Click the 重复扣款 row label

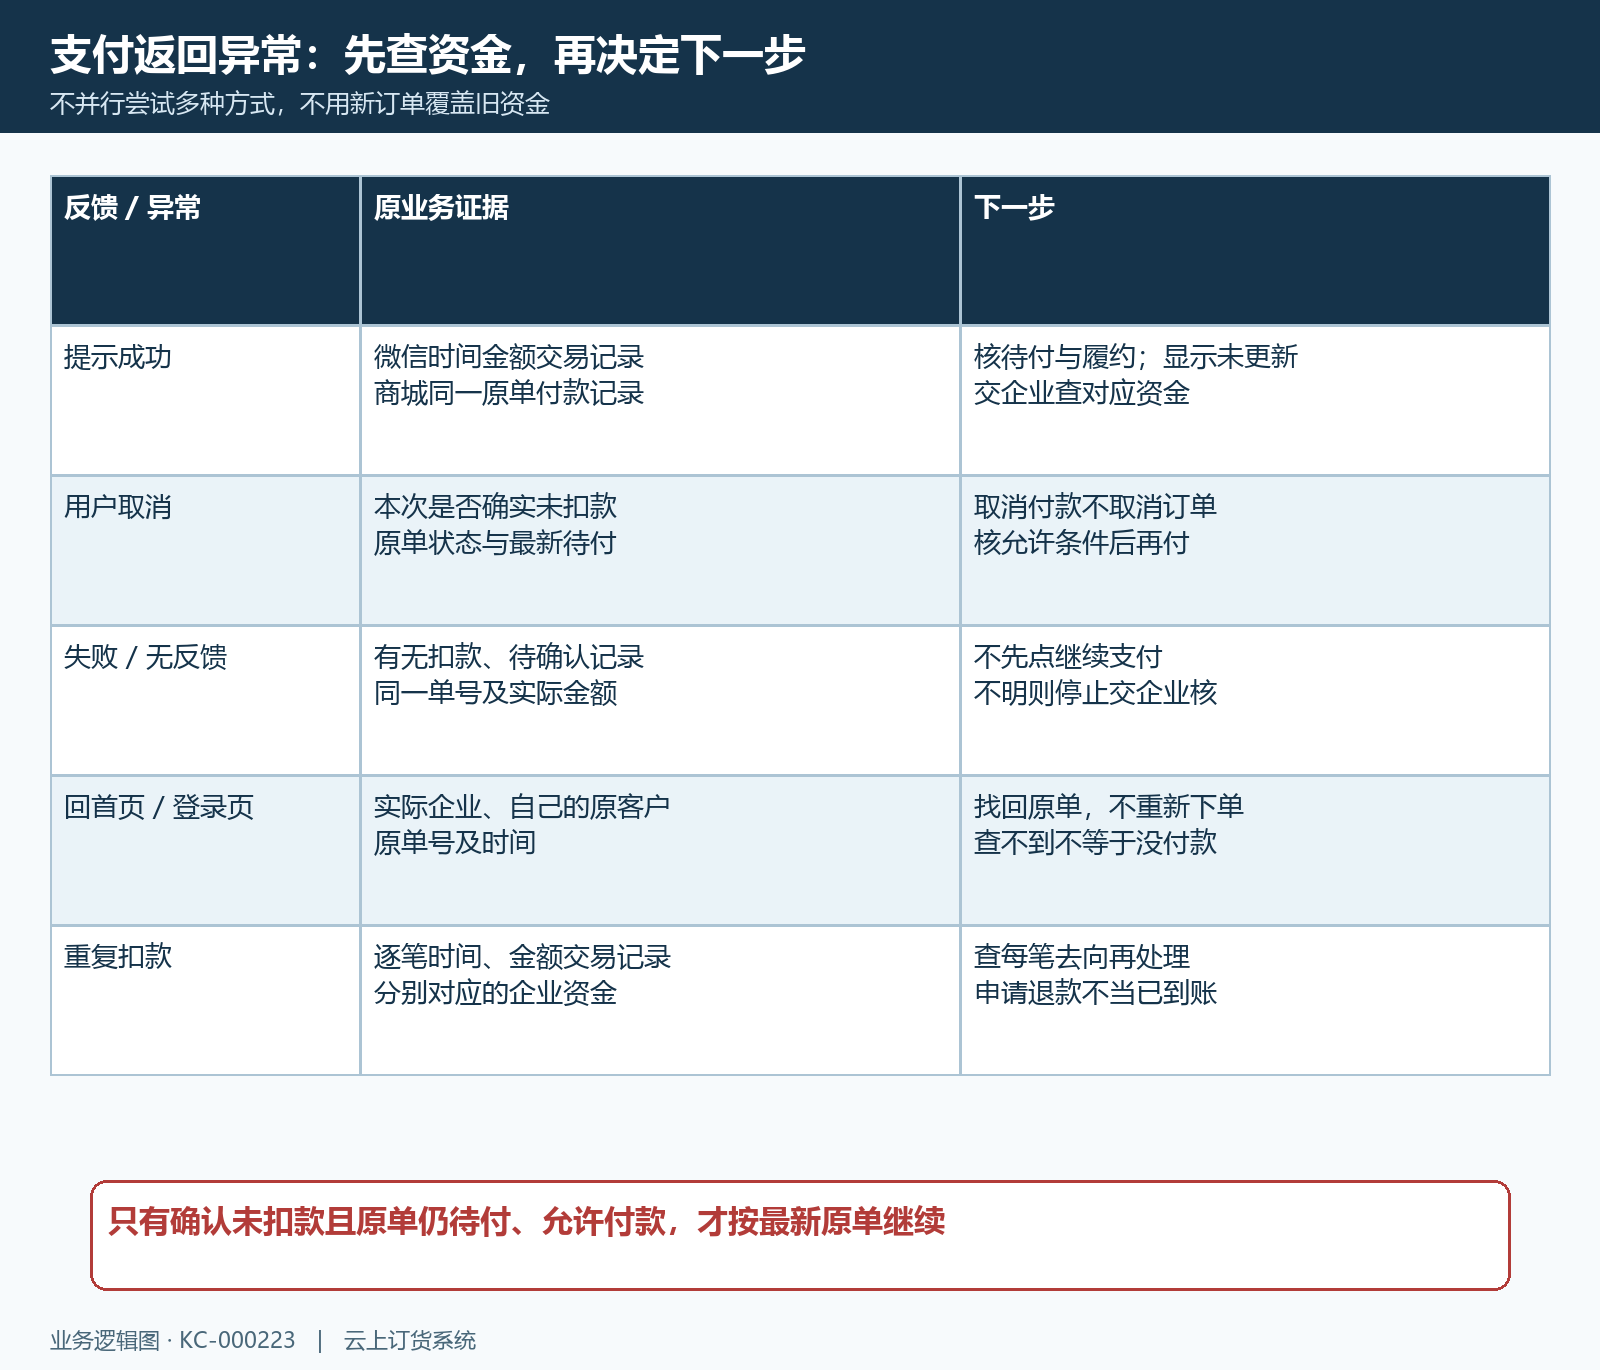pyautogui.click(x=118, y=957)
